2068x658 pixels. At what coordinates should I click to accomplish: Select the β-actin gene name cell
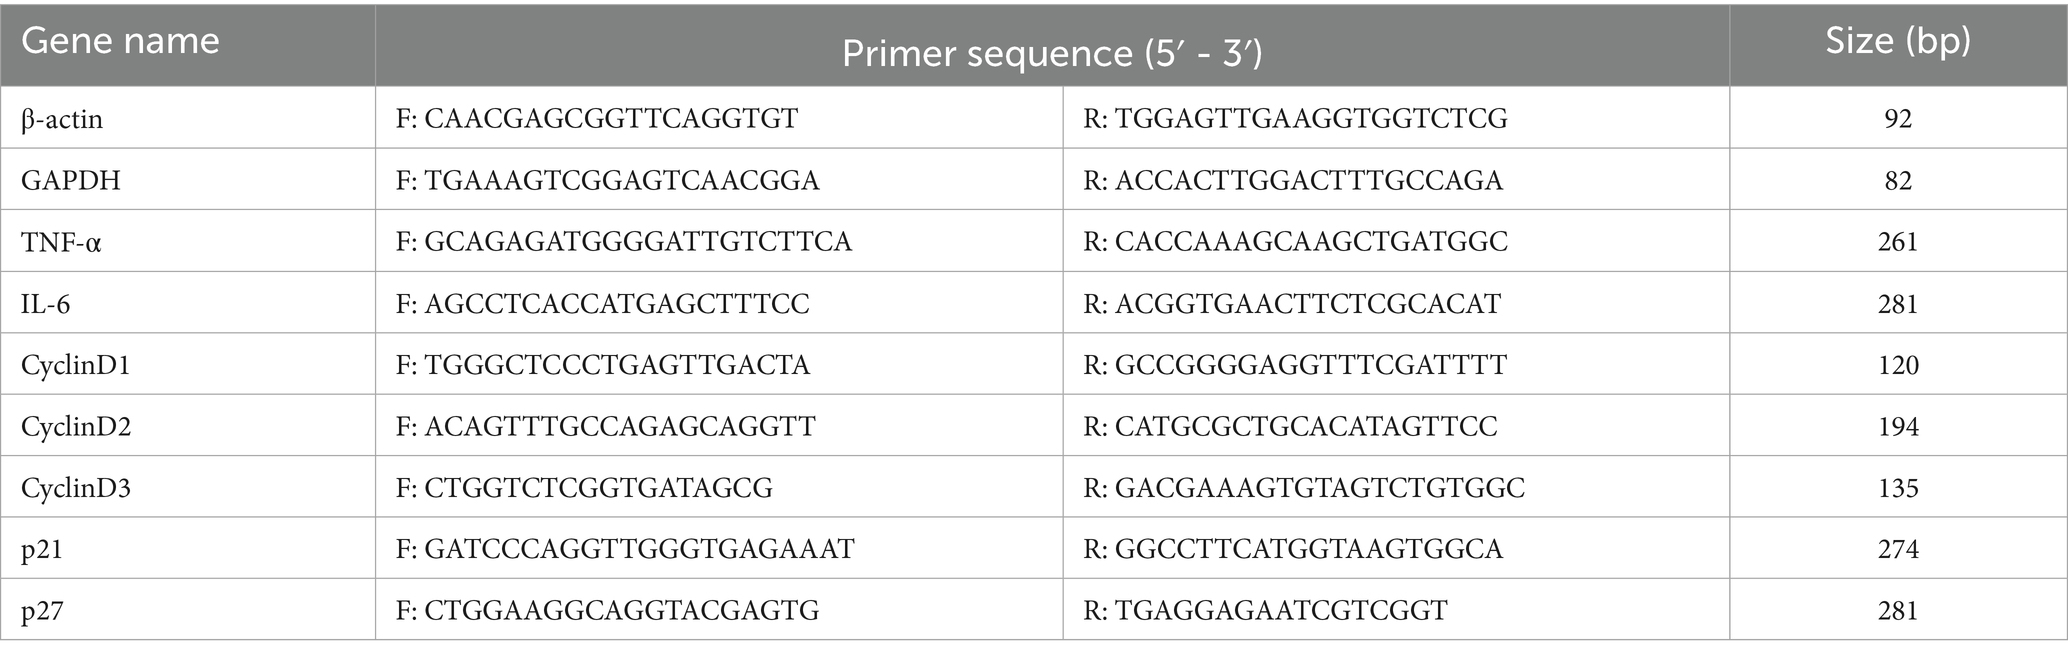pos(62,119)
